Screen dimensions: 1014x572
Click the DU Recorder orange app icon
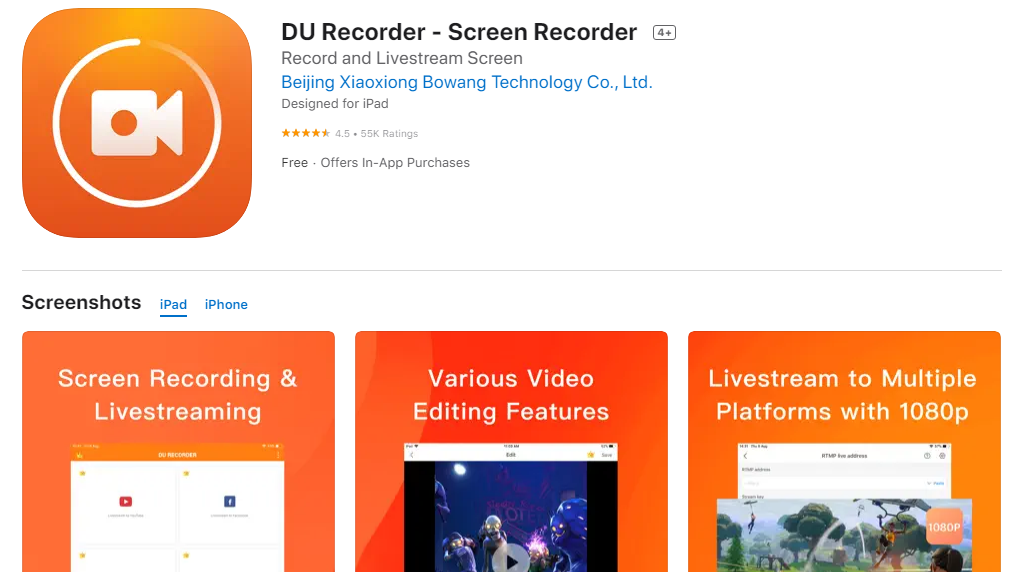[x=136, y=123]
